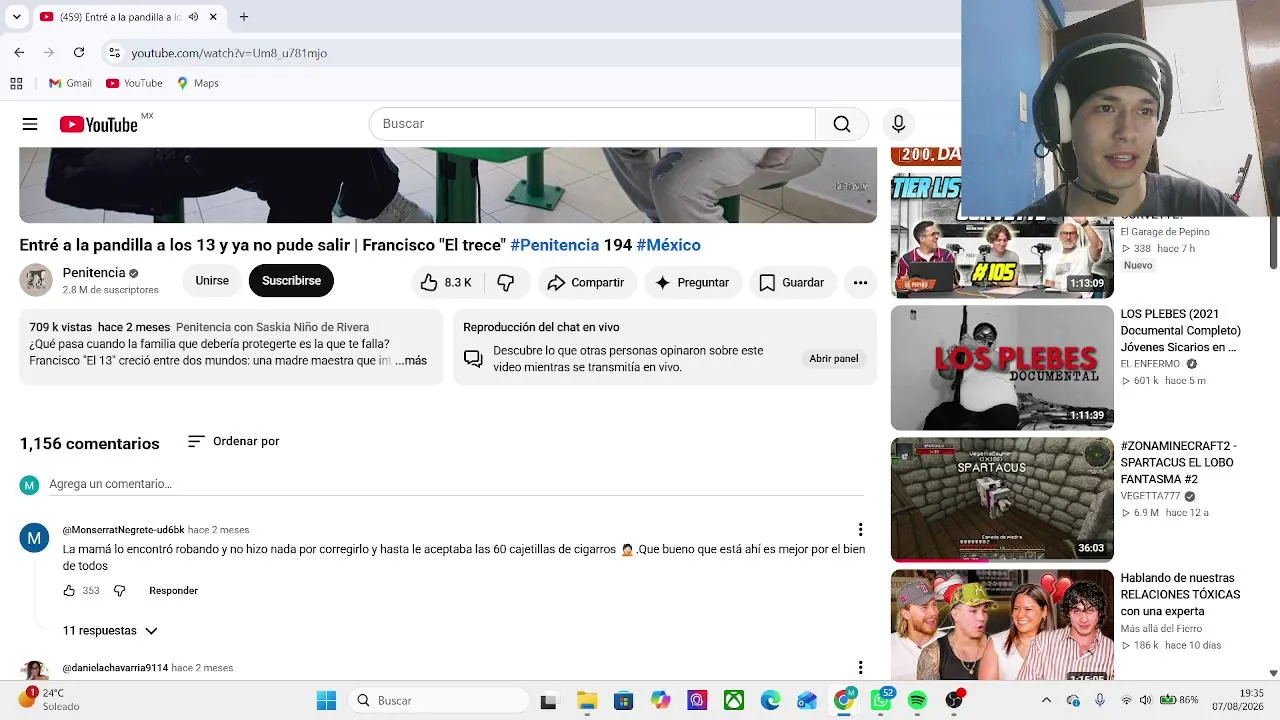This screenshot has width=1280, height=720.
Task: Open options menu on danielachavarria9114's comment
Action: pos(860,668)
